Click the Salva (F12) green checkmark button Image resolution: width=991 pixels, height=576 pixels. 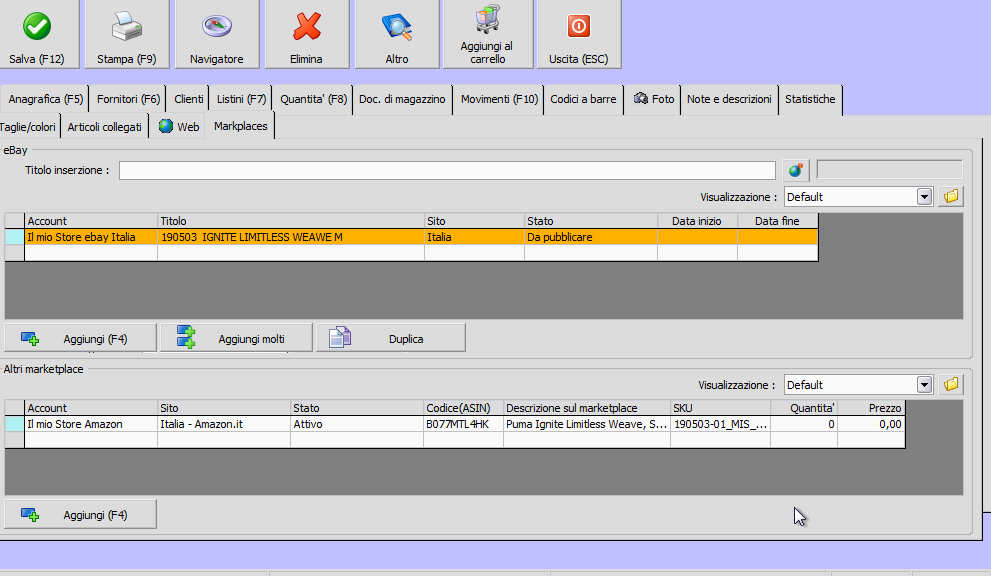pos(37,35)
